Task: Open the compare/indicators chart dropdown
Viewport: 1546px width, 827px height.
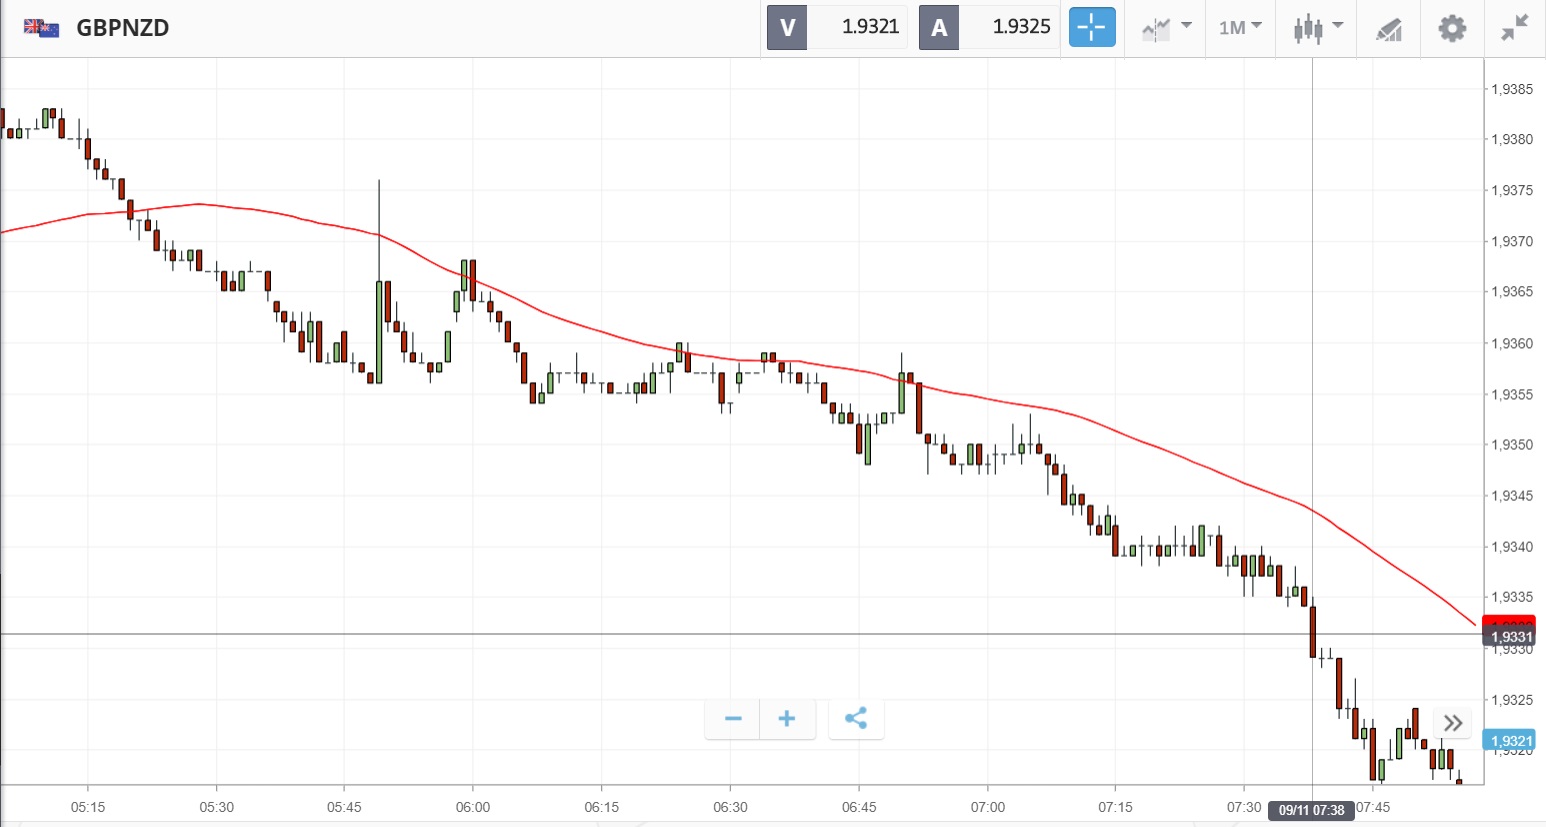Action: [1166, 27]
